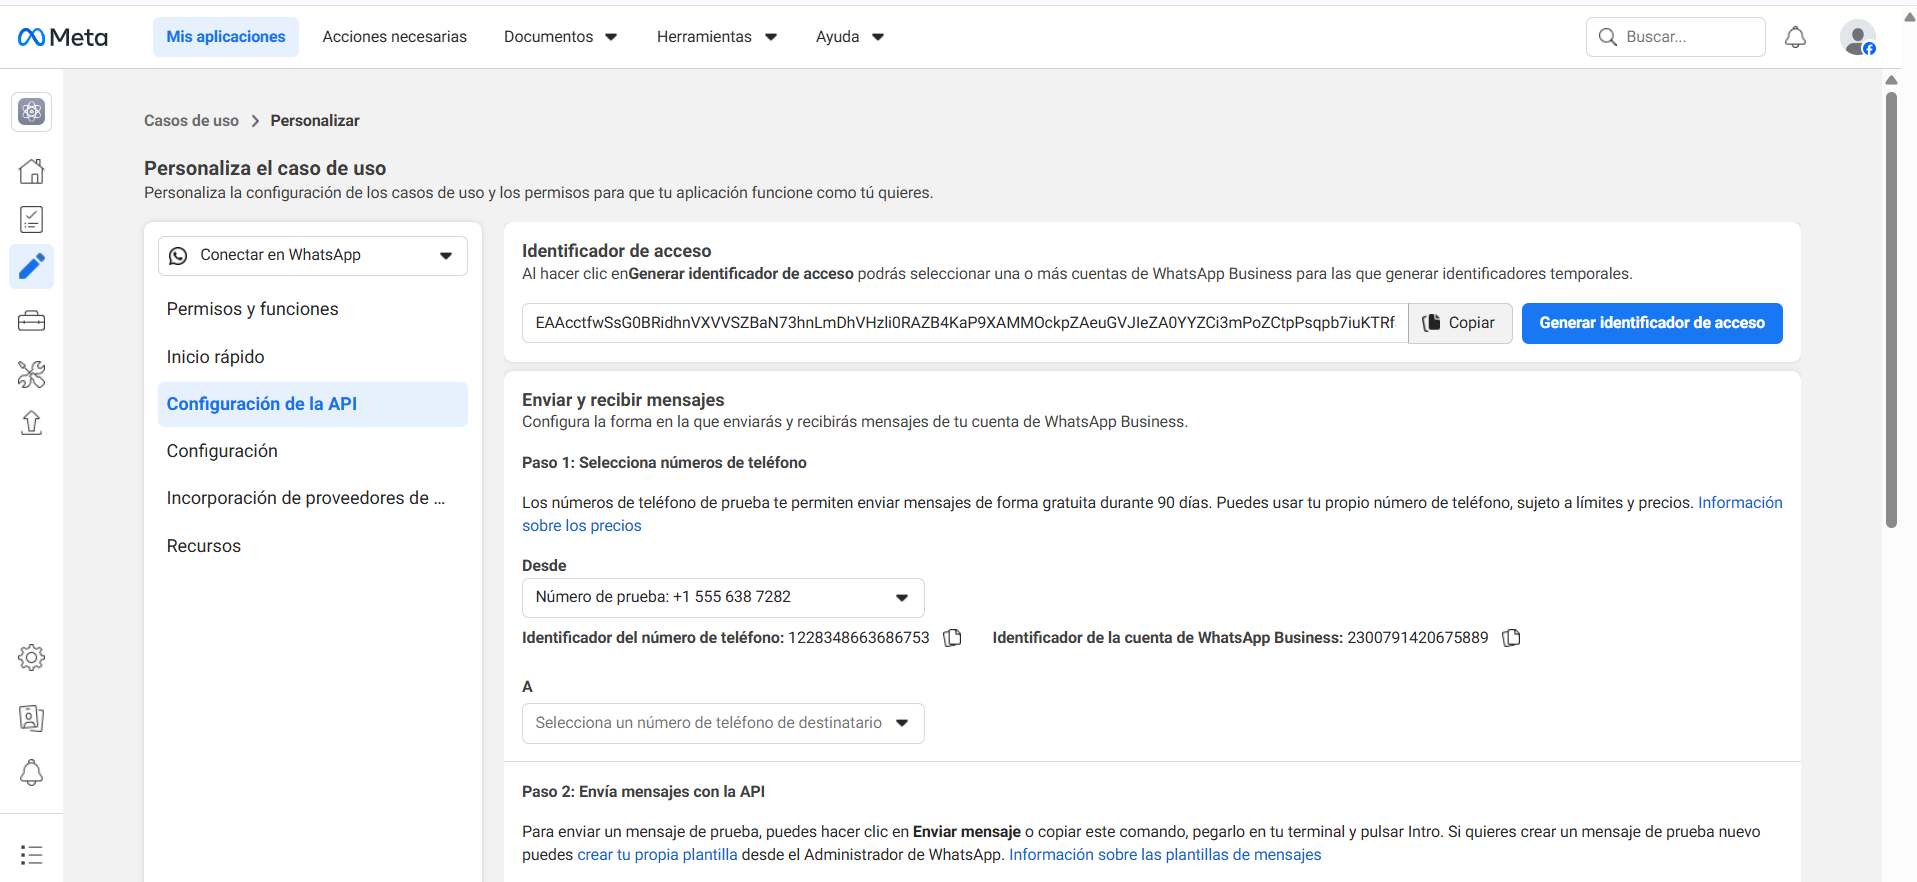This screenshot has height=882, width=1917.
Task: Click Generar identificador de acceso button
Action: tap(1652, 323)
